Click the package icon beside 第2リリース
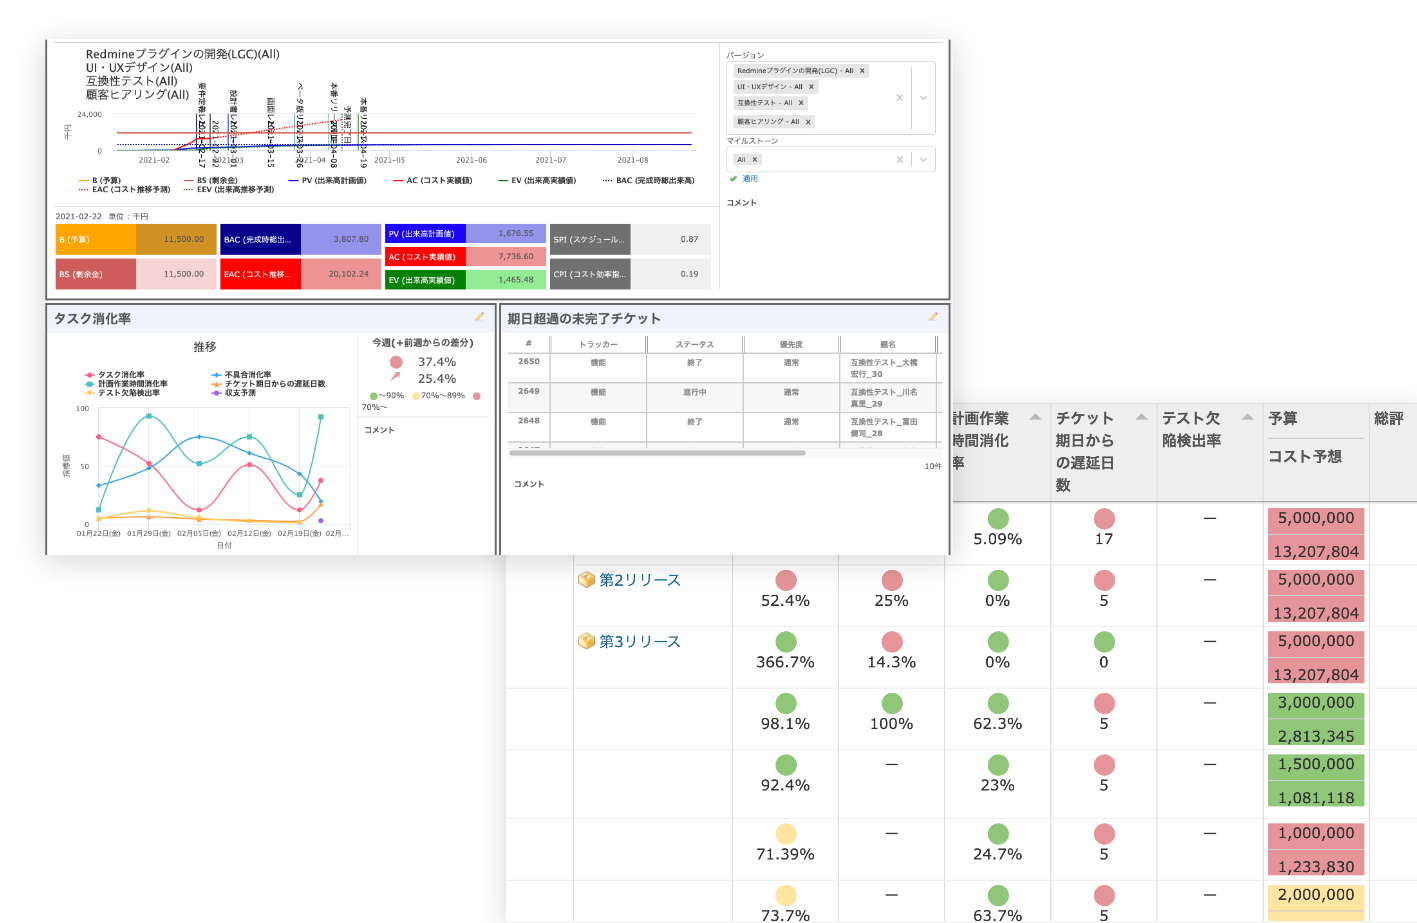1417x923 pixels. [586, 580]
